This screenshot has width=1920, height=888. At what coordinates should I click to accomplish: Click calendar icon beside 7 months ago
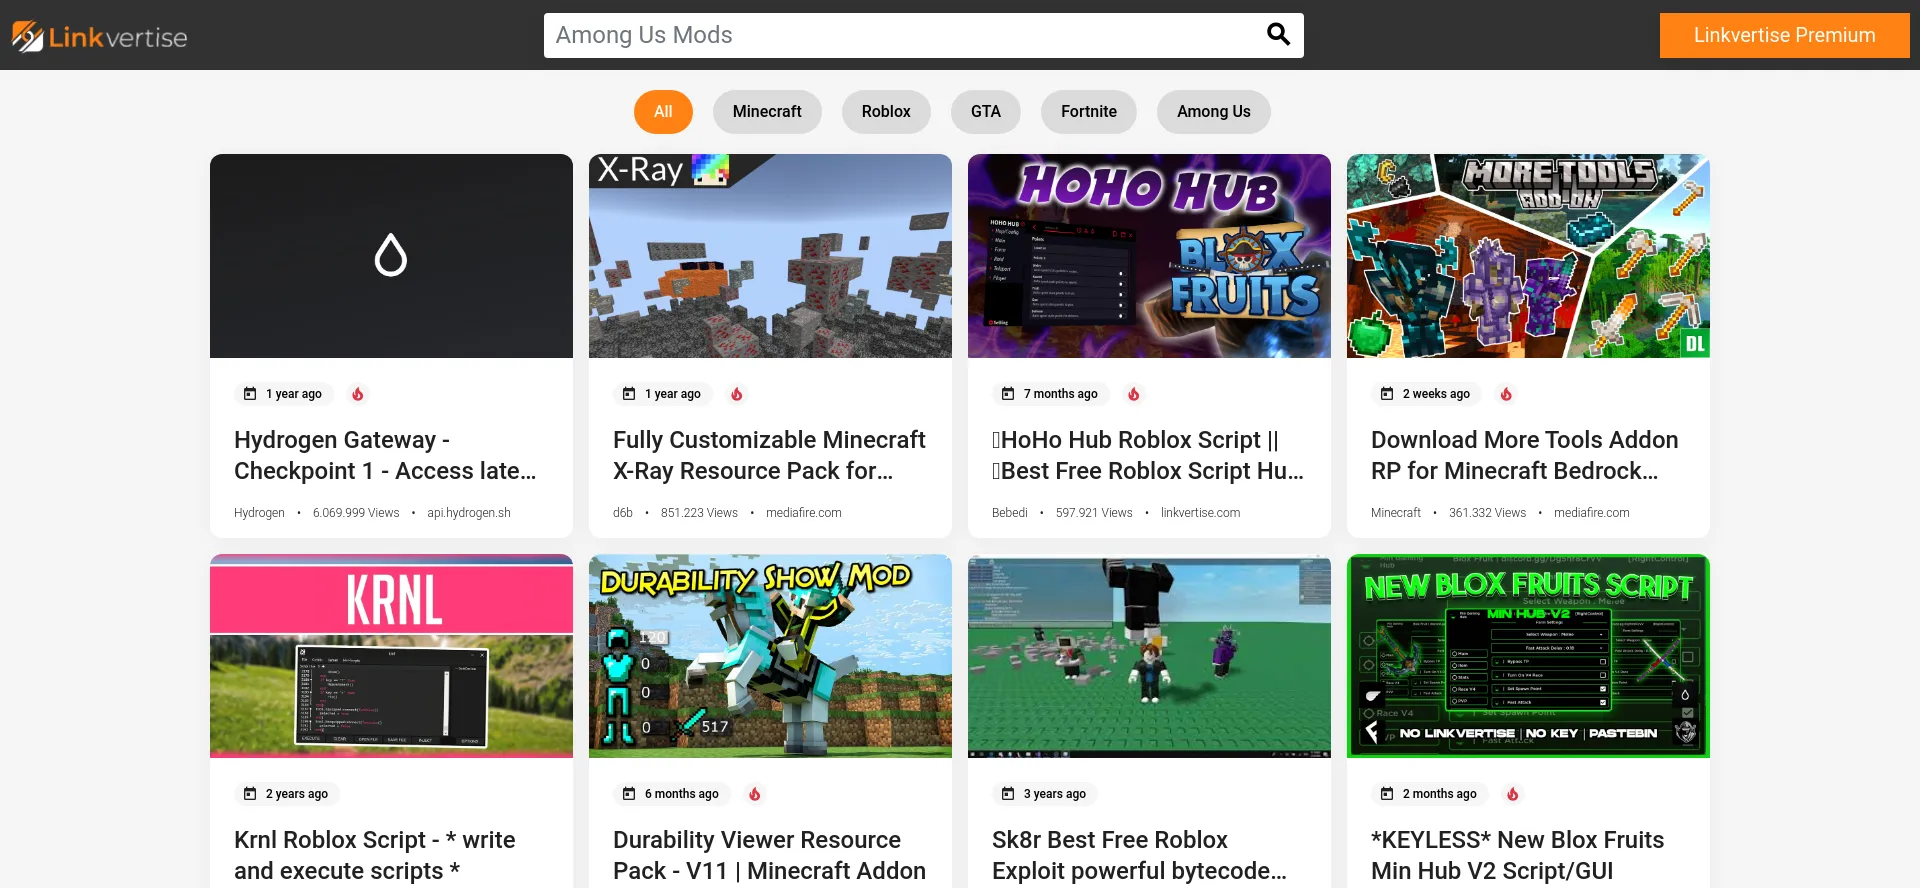tap(1008, 394)
